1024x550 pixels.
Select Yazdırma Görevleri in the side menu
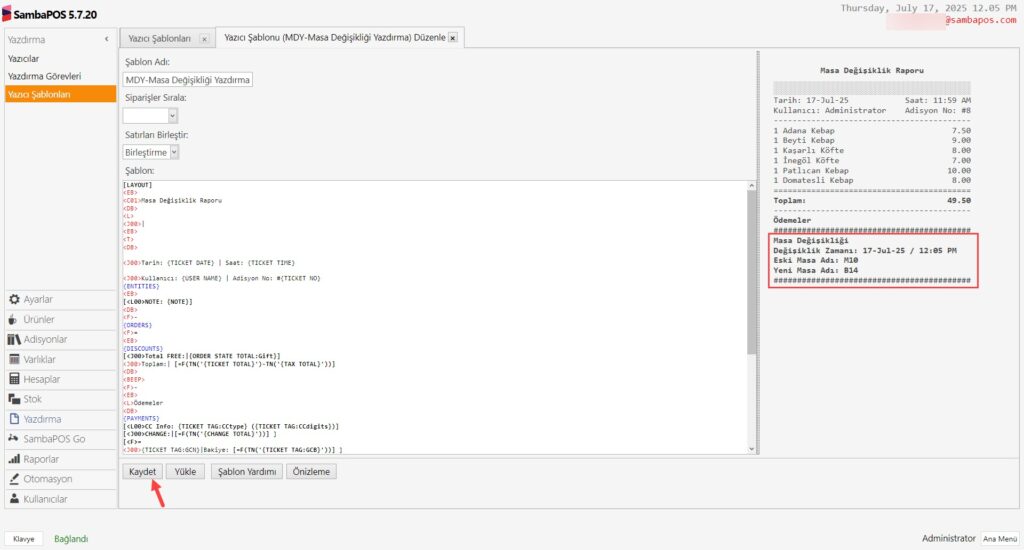click(44, 76)
